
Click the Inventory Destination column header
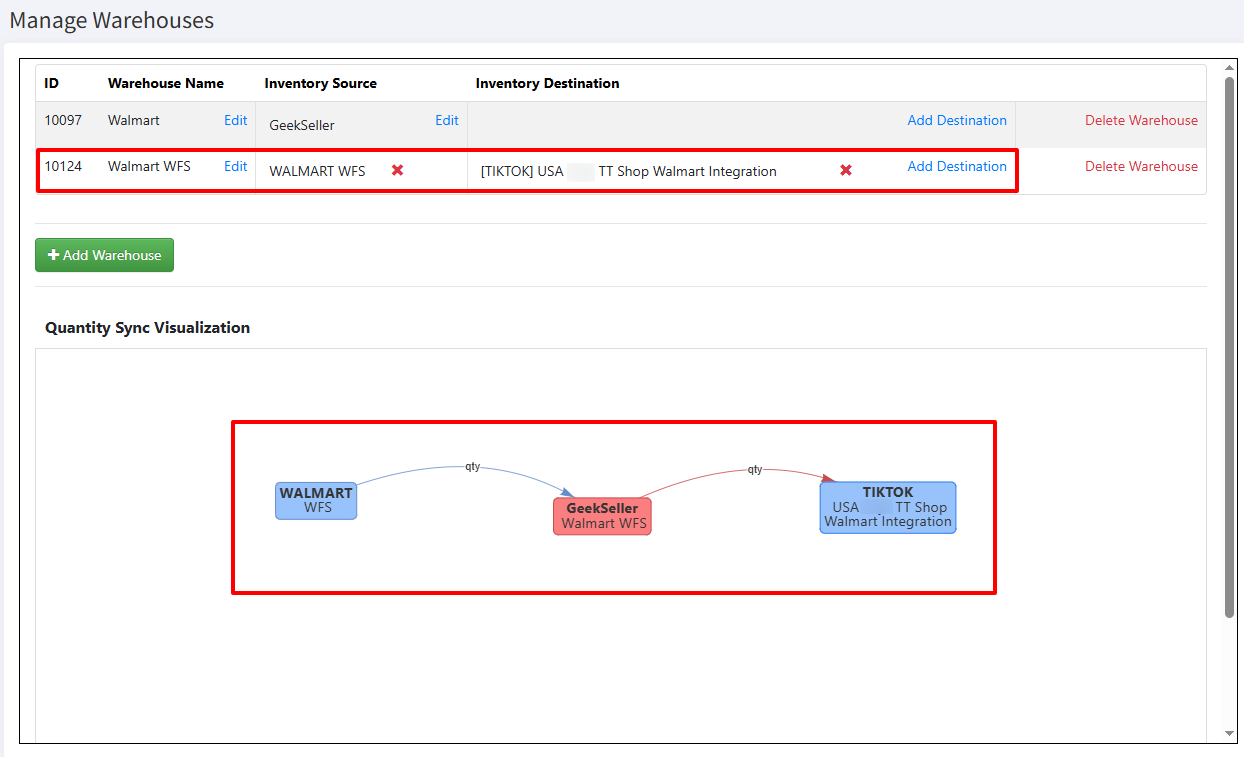coord(547,83)
